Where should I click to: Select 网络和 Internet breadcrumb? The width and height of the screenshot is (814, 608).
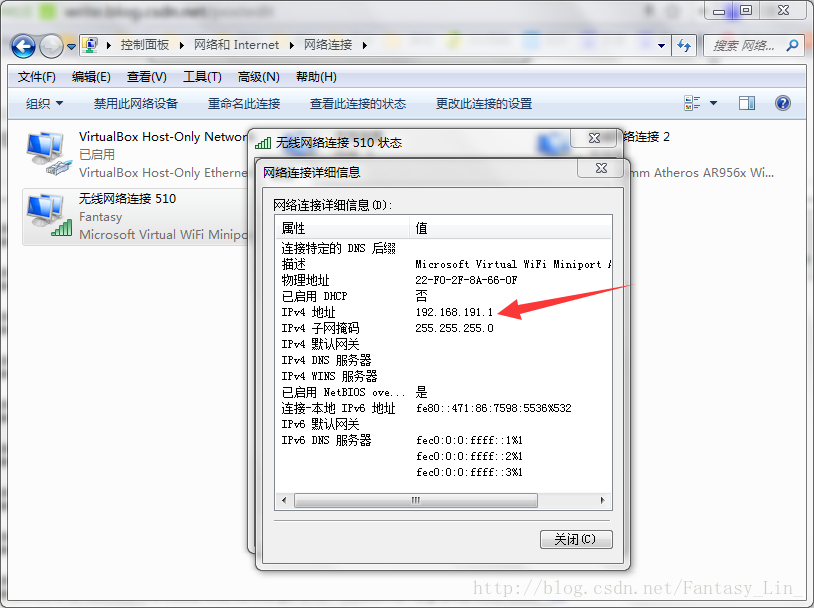coord(236,45)
